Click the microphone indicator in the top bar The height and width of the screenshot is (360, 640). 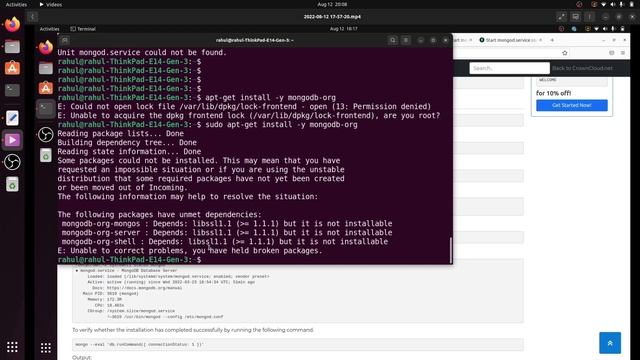(x=621, y=4)
